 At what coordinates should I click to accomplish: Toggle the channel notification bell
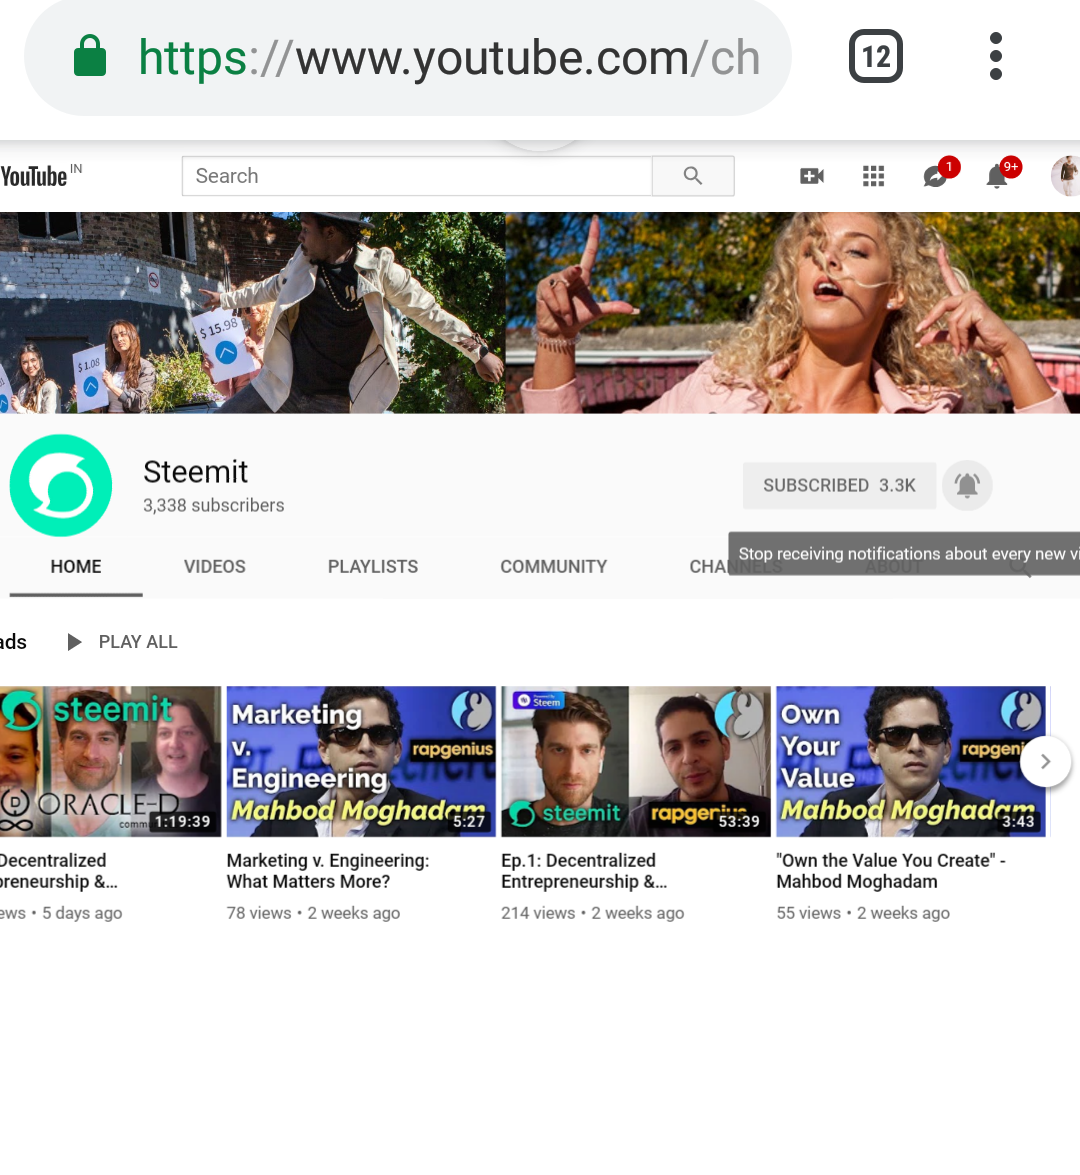coord(967,486)
